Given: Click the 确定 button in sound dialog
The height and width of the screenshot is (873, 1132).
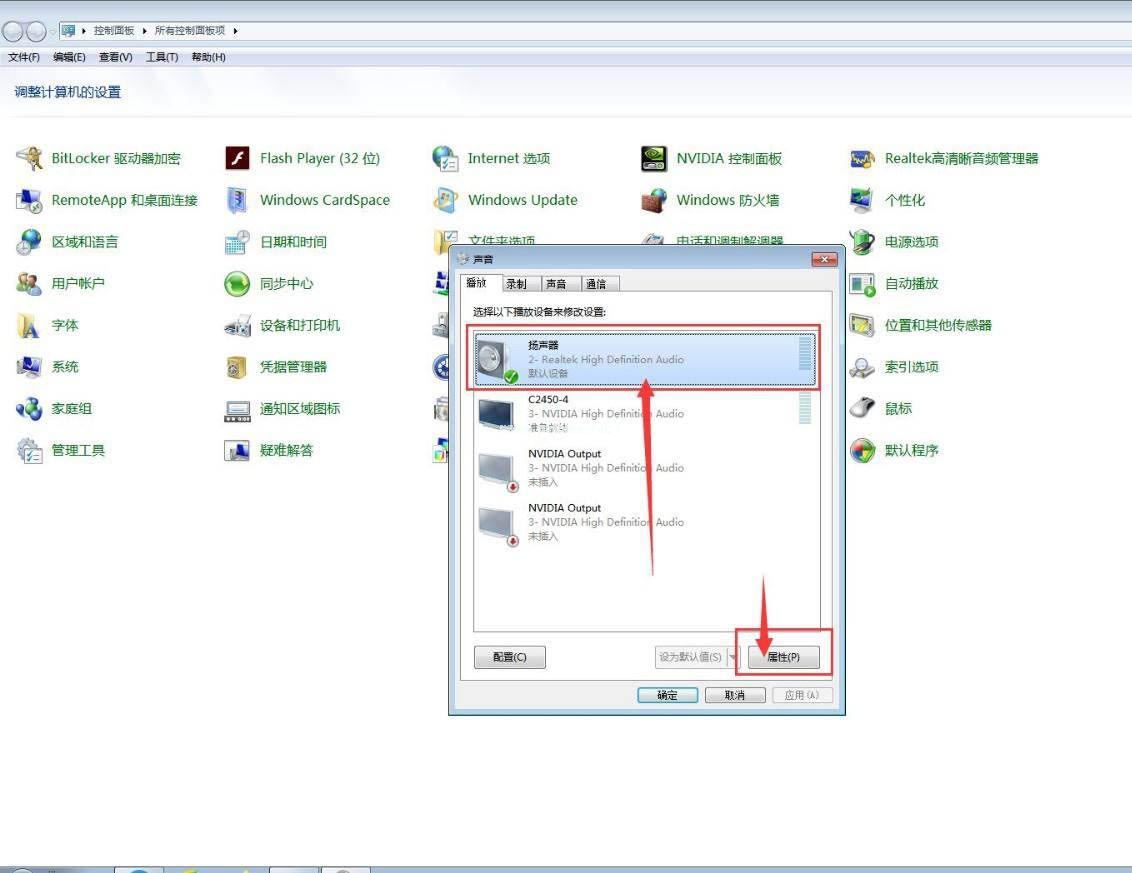Looking at the screenshot, I should (x=668, y=695).
